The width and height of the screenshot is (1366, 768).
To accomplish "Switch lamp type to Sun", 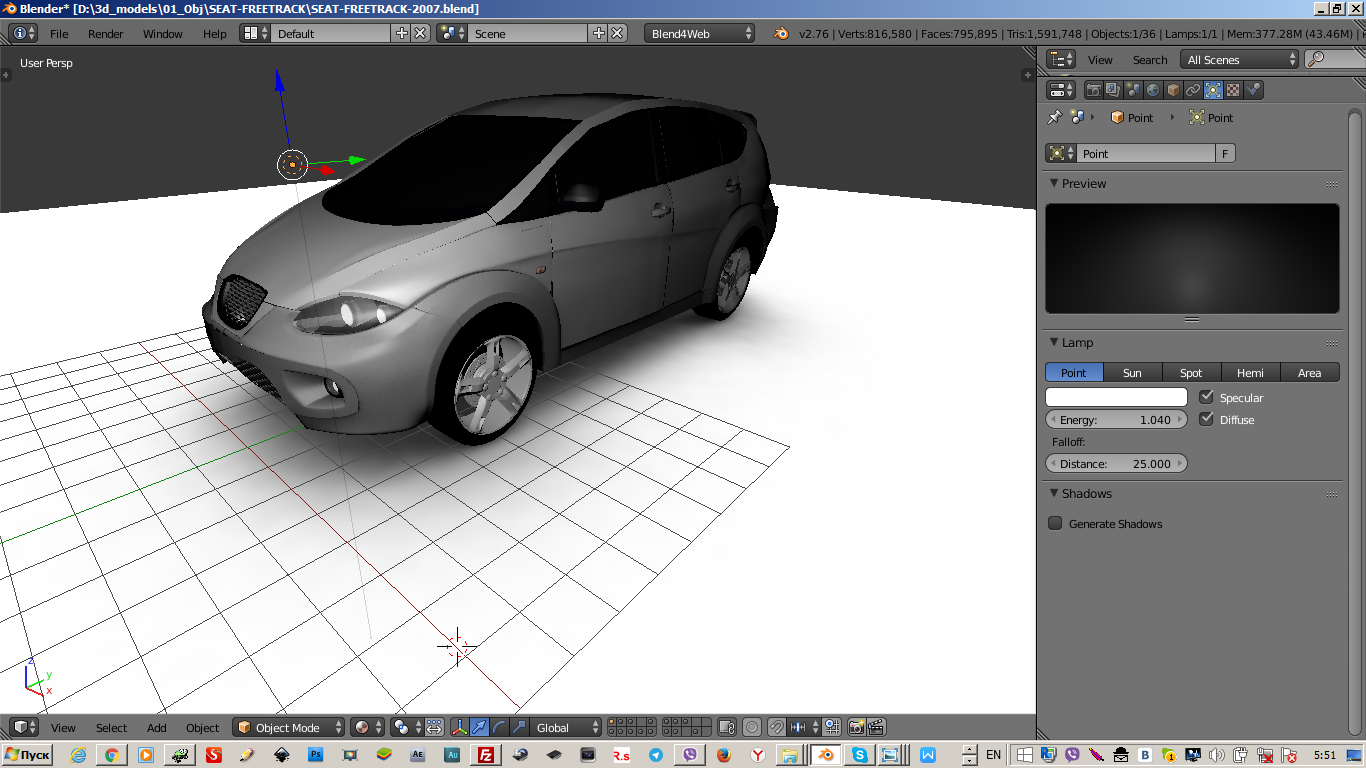I will coord(1132,372).
